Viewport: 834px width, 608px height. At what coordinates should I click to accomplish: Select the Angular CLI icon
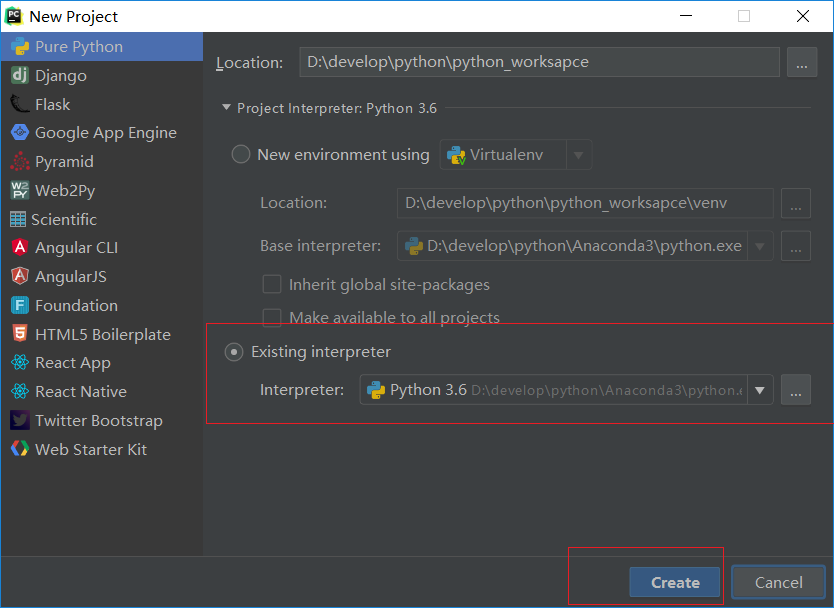pos(19,248)
